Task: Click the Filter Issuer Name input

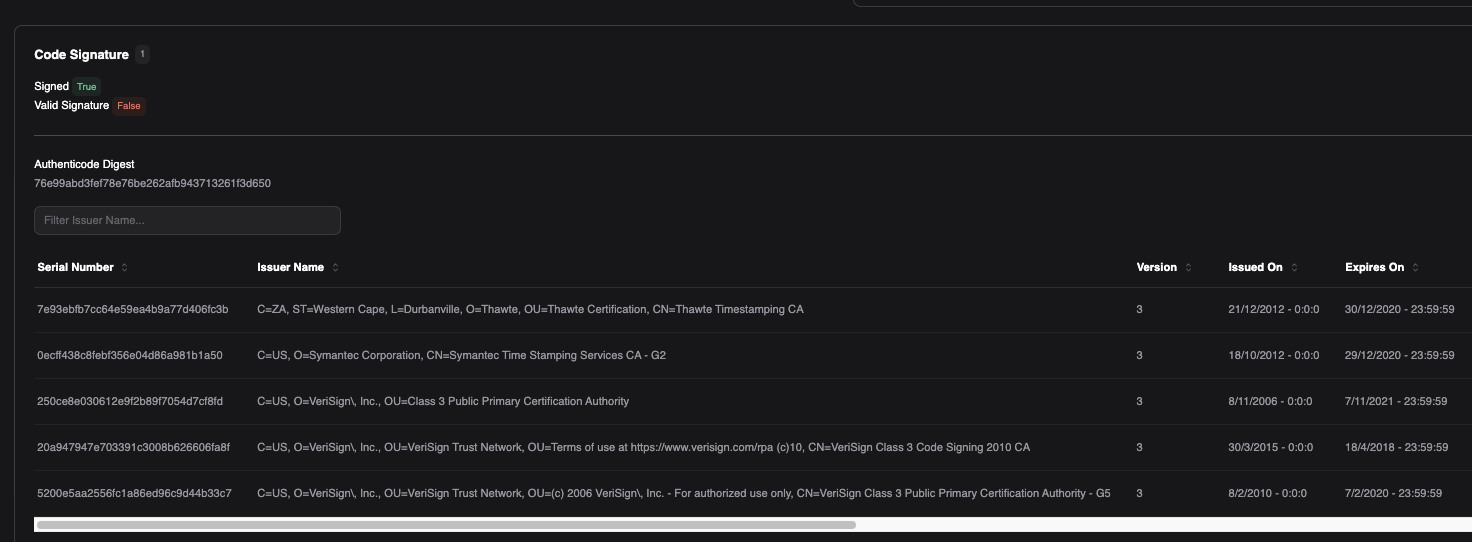Action: pos(187,220)
